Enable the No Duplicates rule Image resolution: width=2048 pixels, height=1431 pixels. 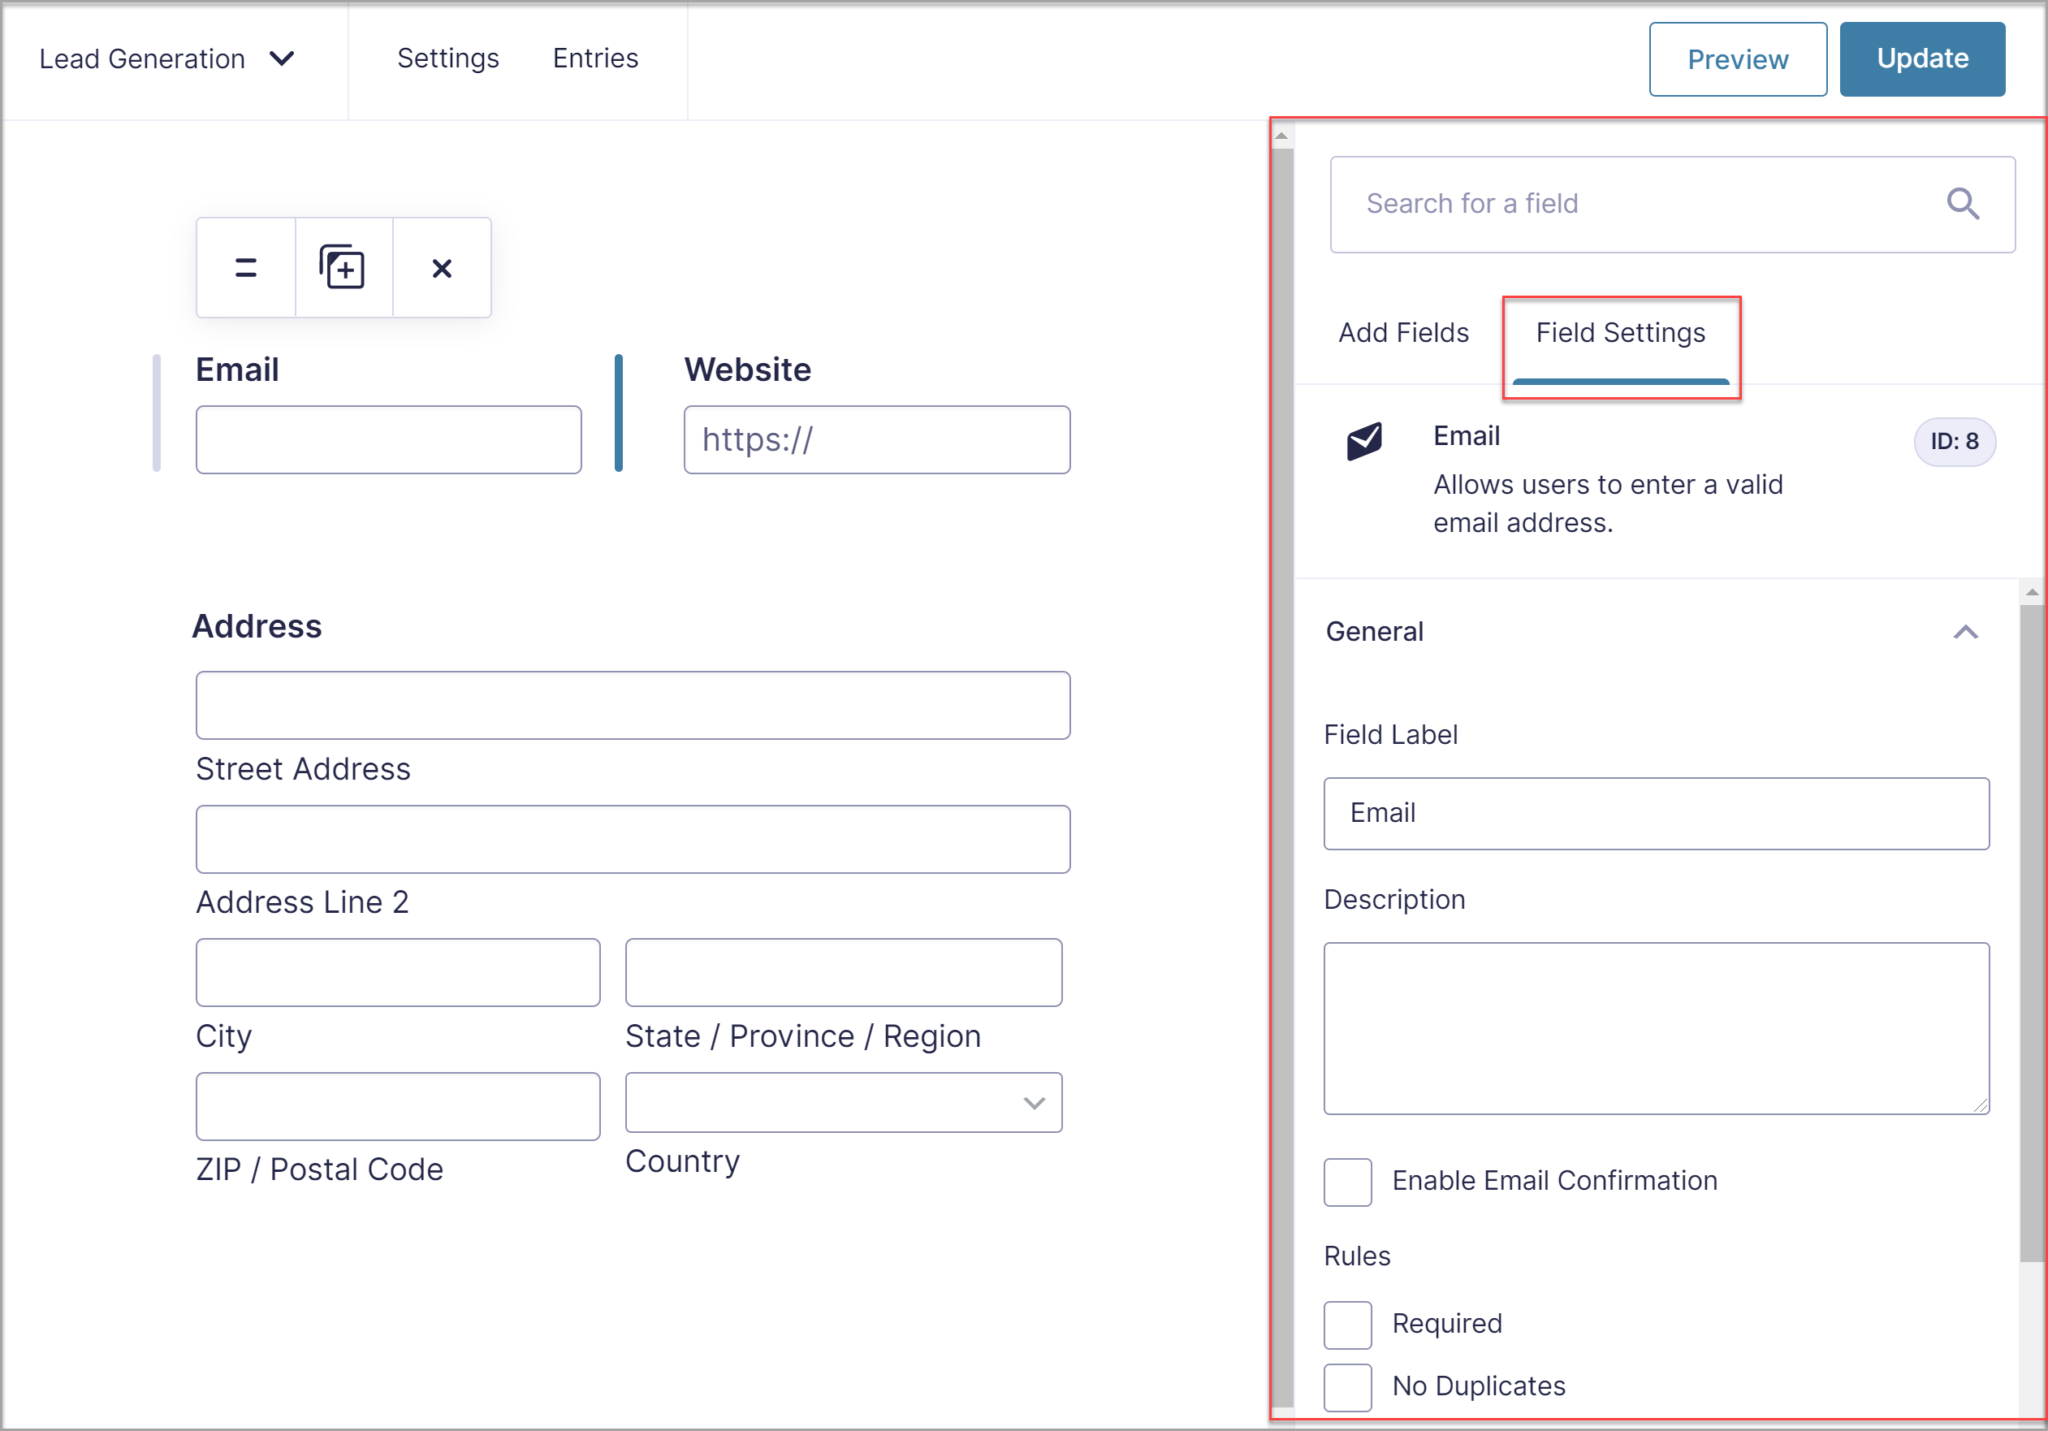point(1347,1387)
